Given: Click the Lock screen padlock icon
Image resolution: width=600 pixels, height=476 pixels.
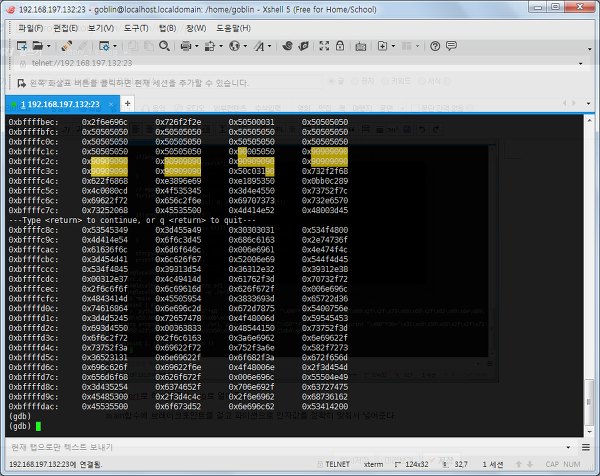Looking at the screenshot, I should [x=340, y=46].
